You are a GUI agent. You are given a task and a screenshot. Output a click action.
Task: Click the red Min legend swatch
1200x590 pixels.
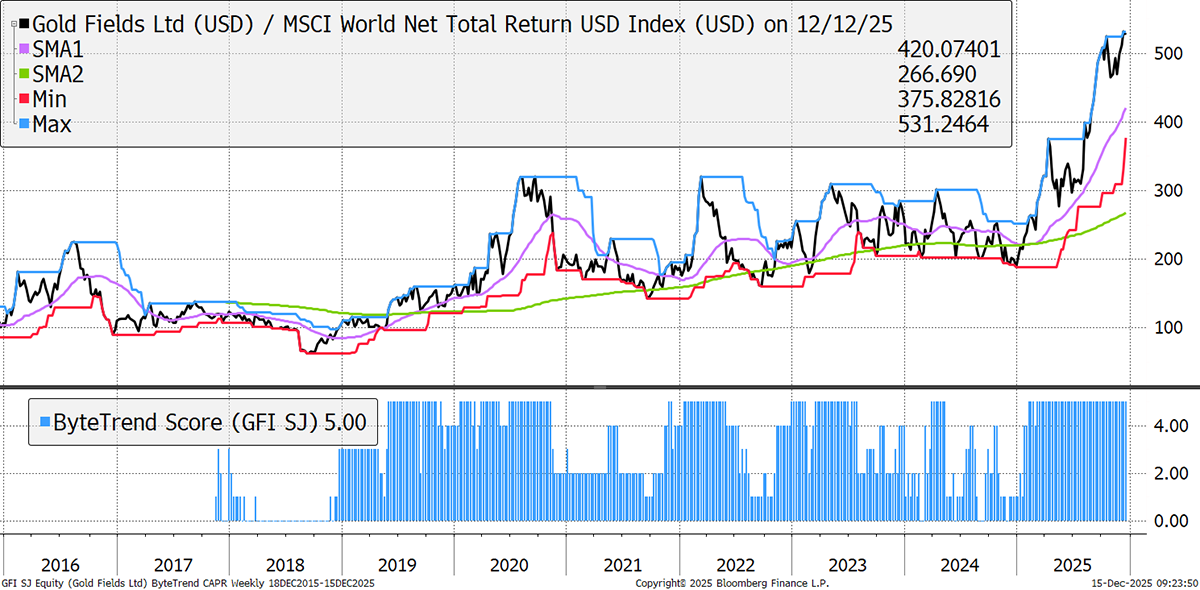click(x=22, y=99)
